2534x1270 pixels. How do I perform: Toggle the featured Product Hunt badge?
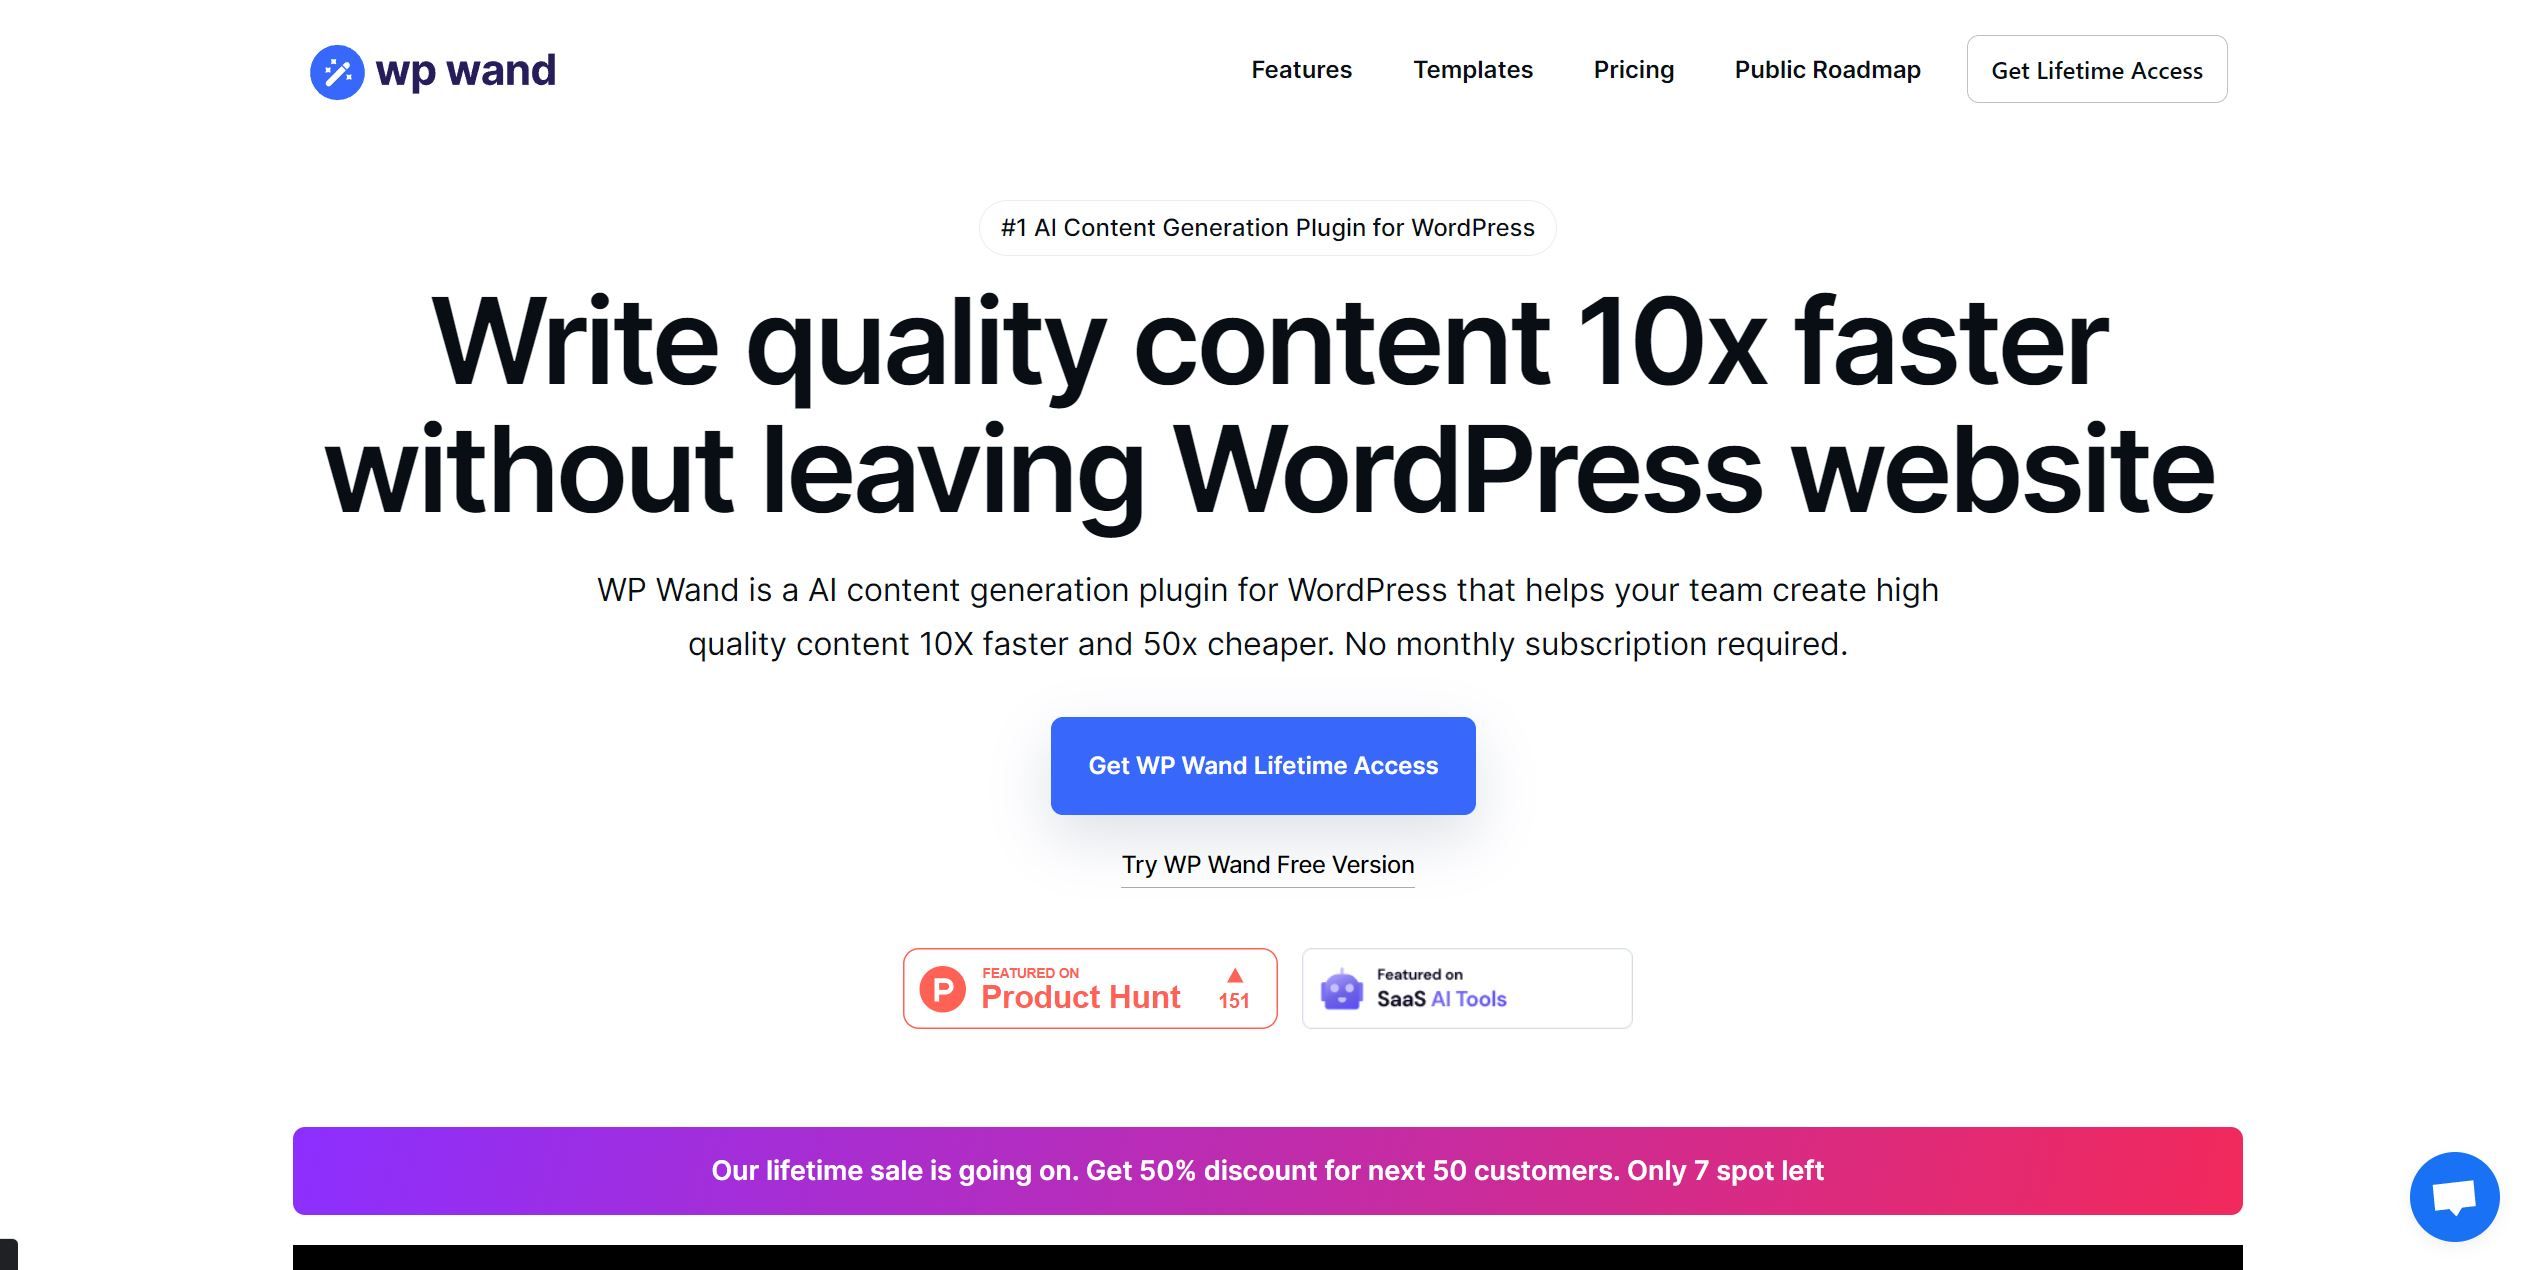click(x=1088, y=988)
